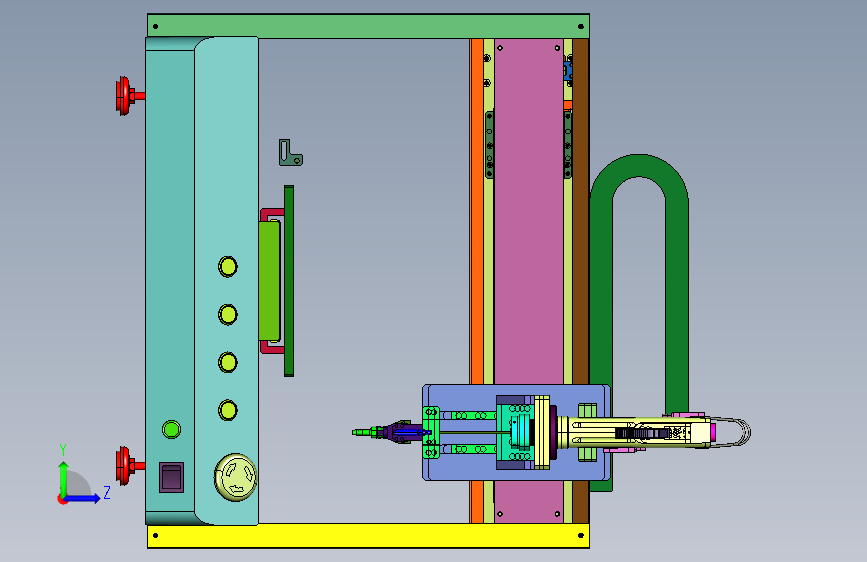The width and height of the screenshot is (867, 562).
Task: Pick the green screwdriver bit tip
Action: pyautogui.click(x=363, y=432)
